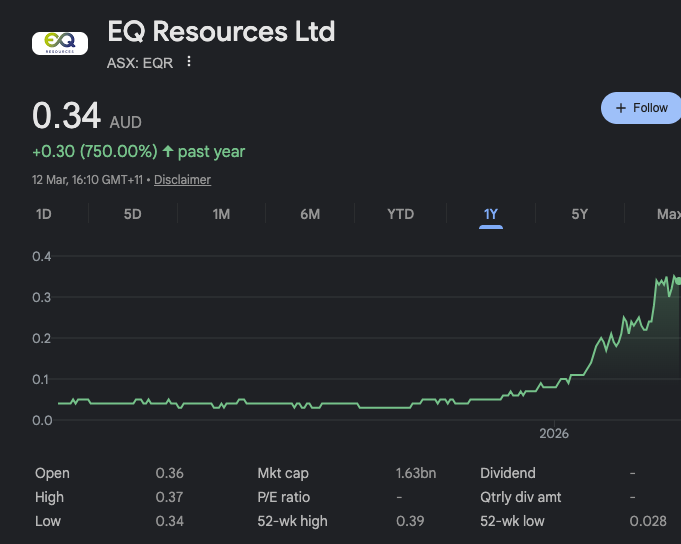Viewport: 681px width, 544px height.
Task: Select the 1Y chart range tab
Action: click(x=491, y=214)
